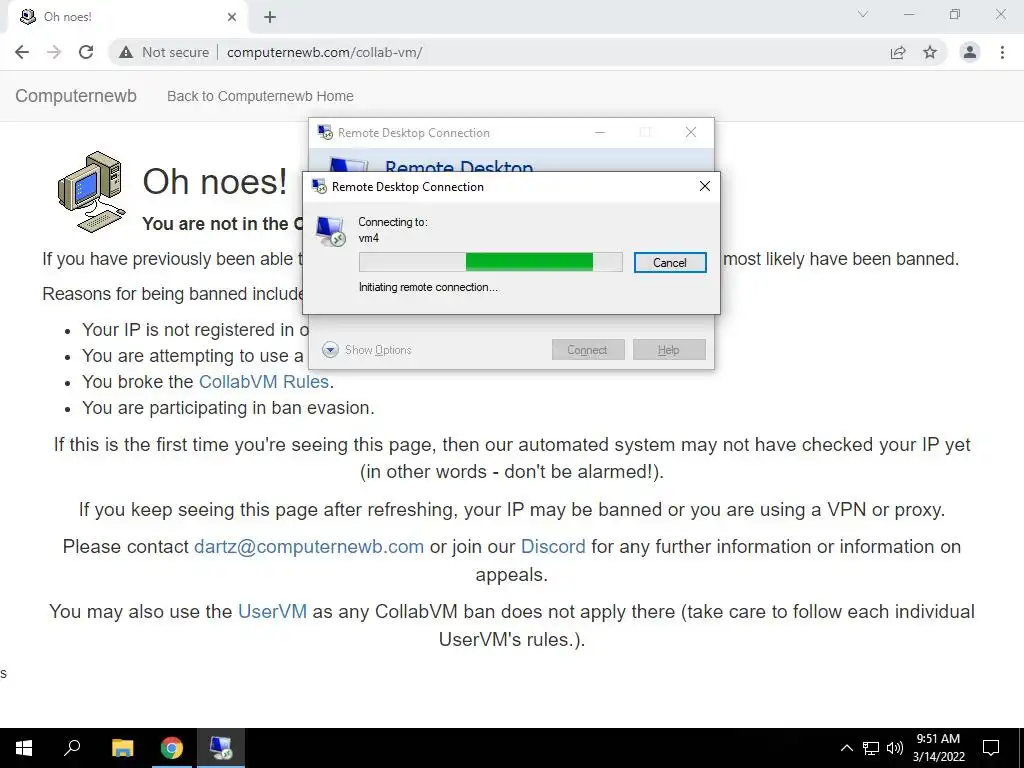Open the Windows Start menu
The width and height of the screenshot is (1024, 768).
tap(24, 748)
